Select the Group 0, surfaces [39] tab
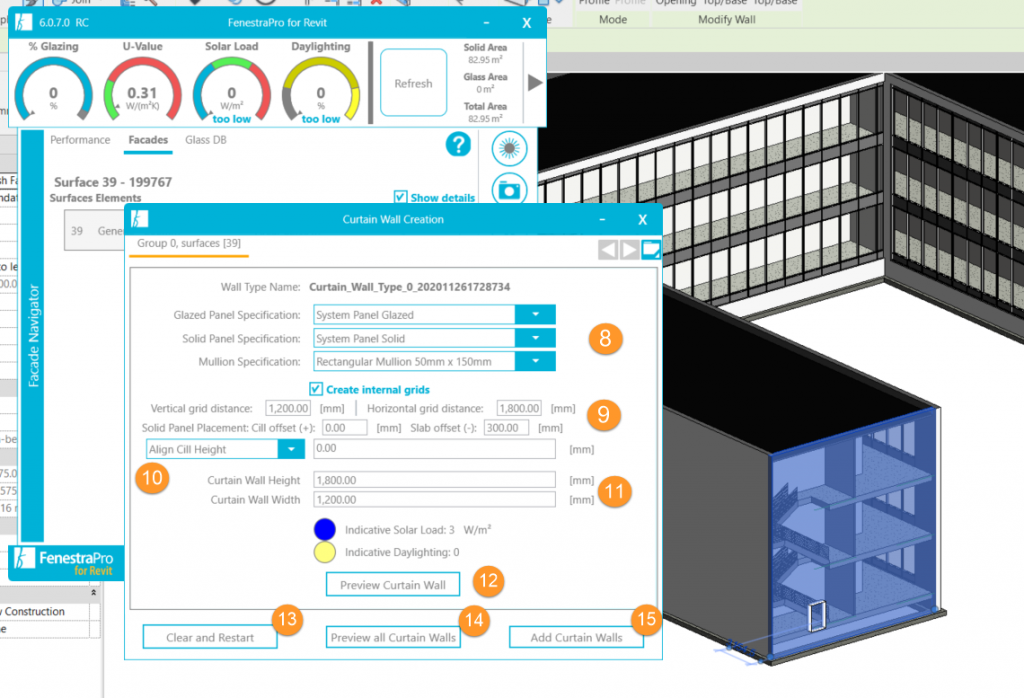This screenshot has width=1024, height=698. 189,244
